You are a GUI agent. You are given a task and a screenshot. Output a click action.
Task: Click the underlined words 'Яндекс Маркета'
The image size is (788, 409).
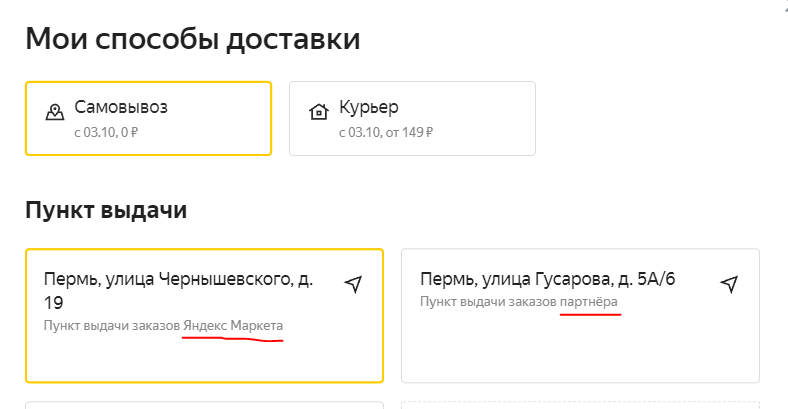coord(233,326)
